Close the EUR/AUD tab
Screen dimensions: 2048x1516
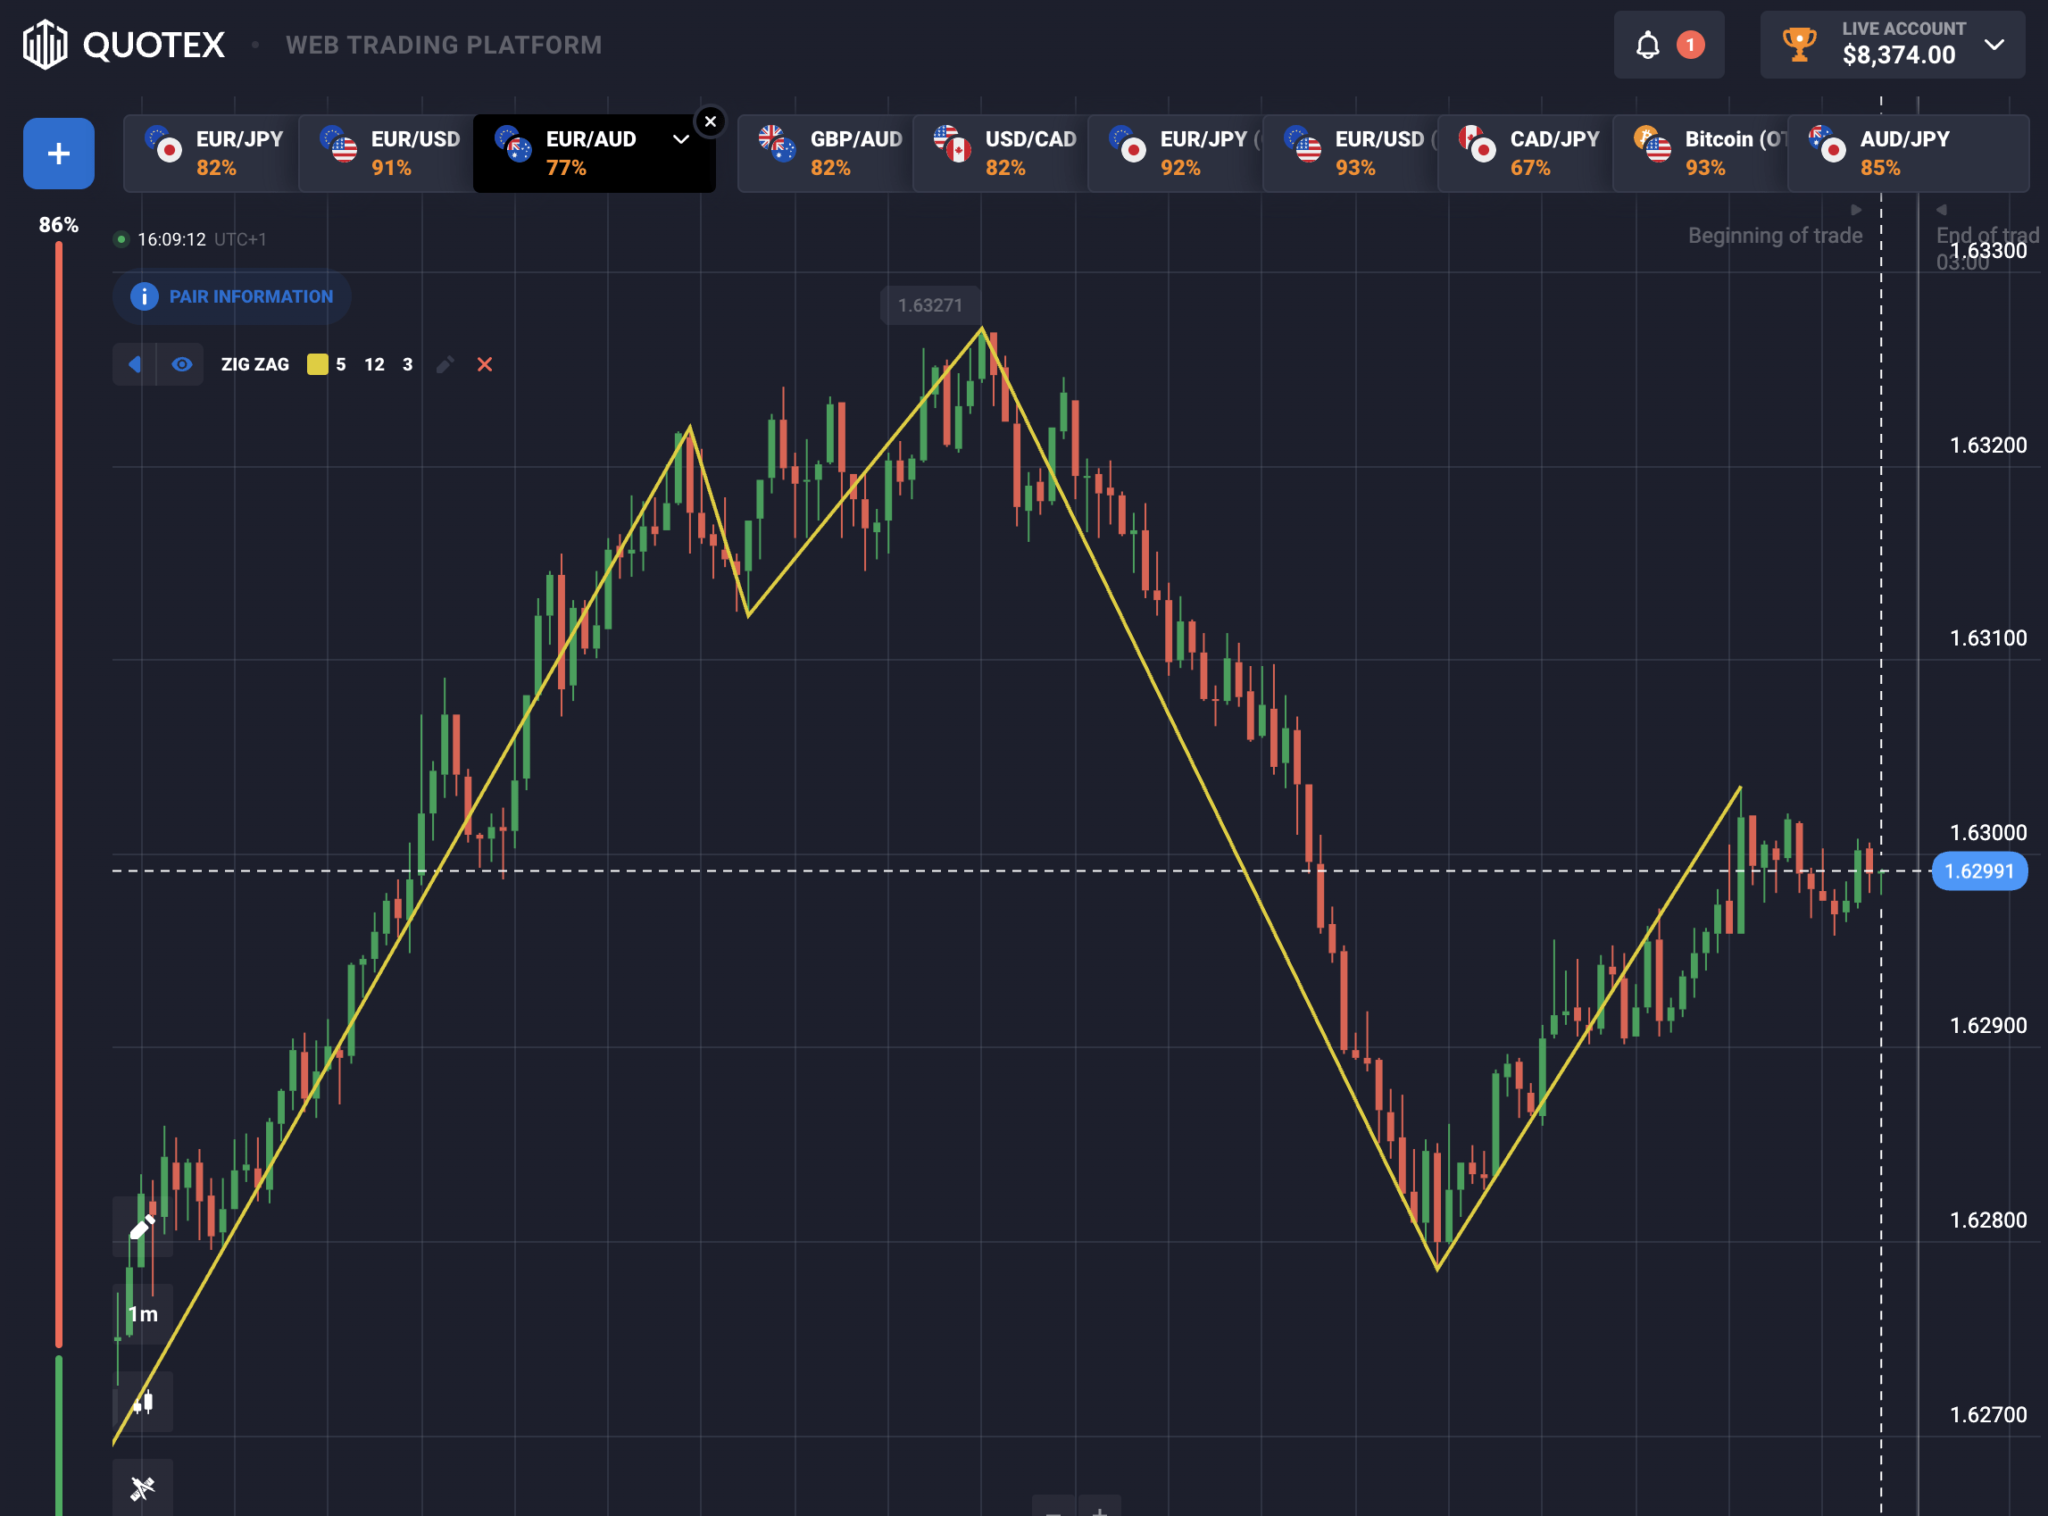pyautogui.click(x=710, y=121)
